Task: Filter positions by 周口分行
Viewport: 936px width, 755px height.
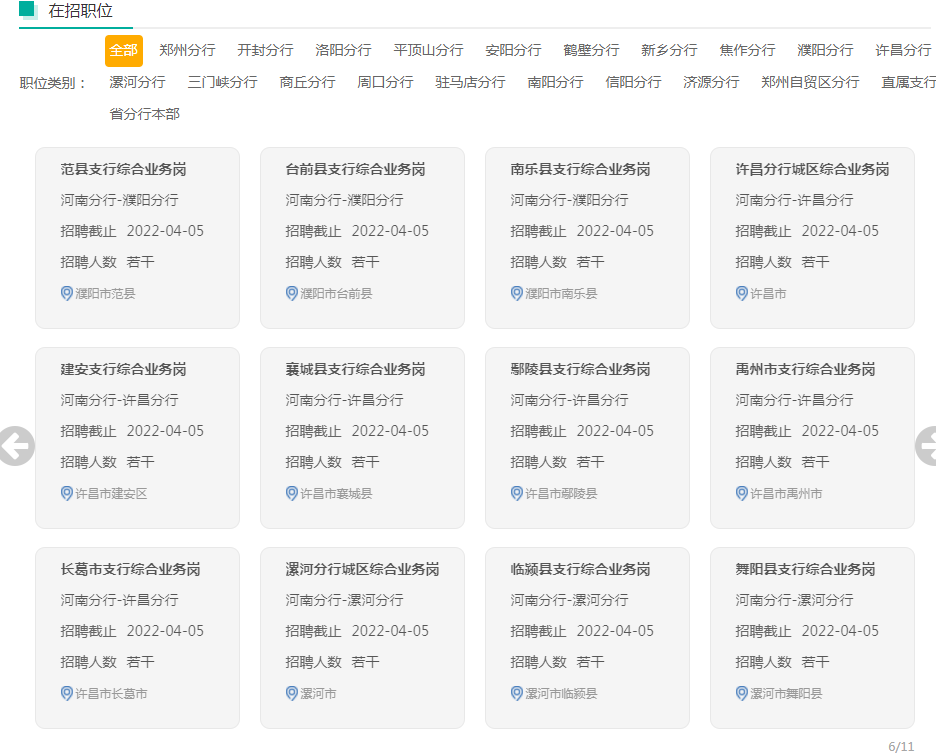Action: pyautogui.click(x=385, y=82)
